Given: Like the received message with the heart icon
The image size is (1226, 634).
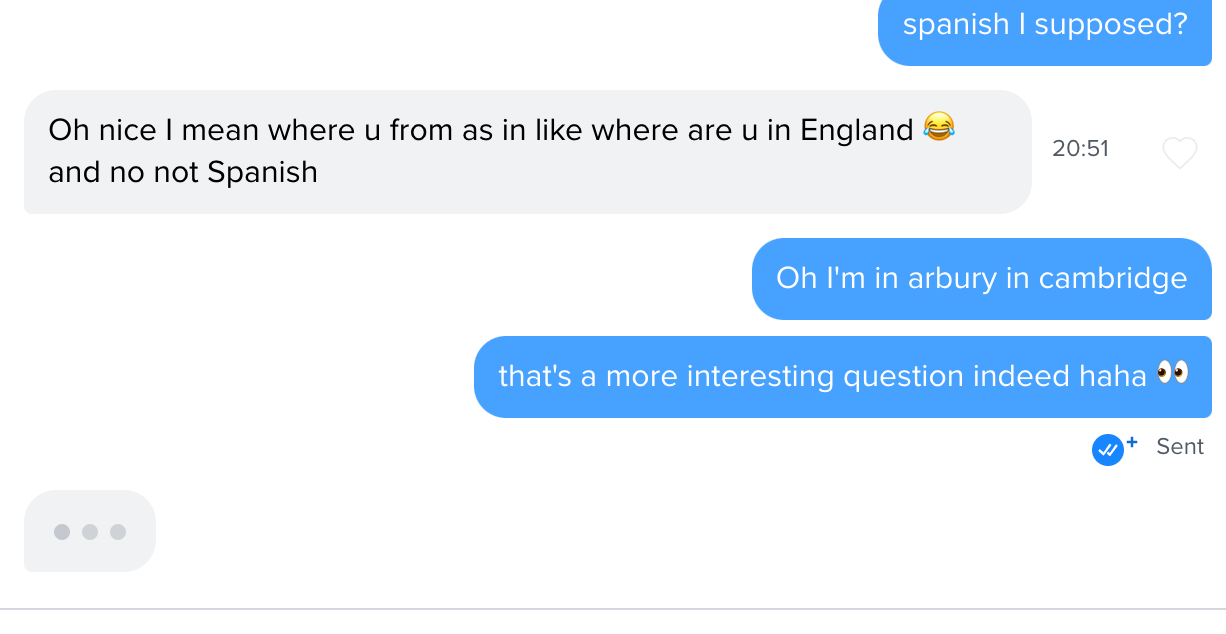Looking at the screenshot, I should (1180, 152).
